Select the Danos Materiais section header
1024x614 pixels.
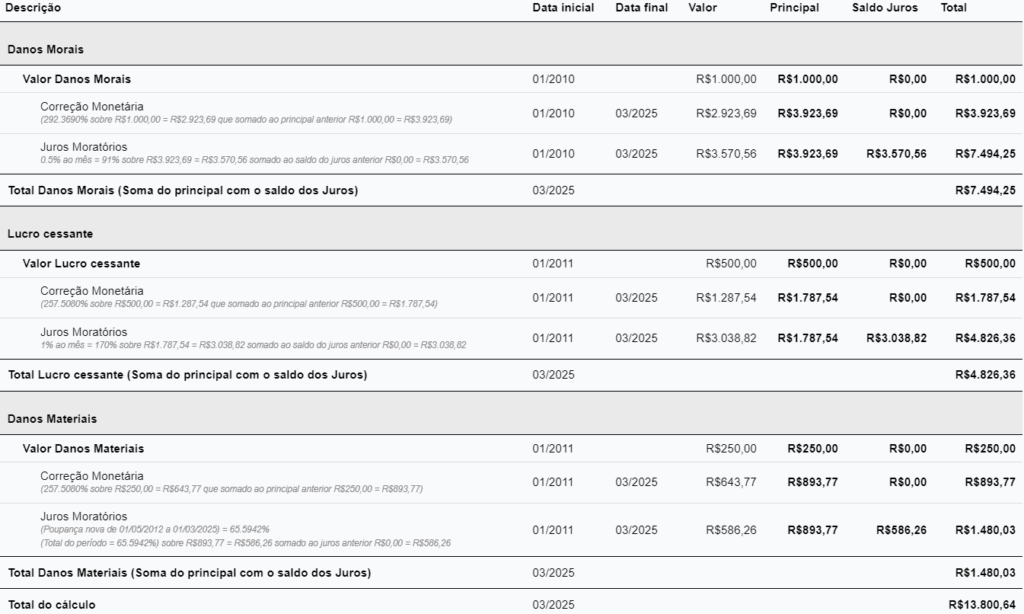(52, 418)
